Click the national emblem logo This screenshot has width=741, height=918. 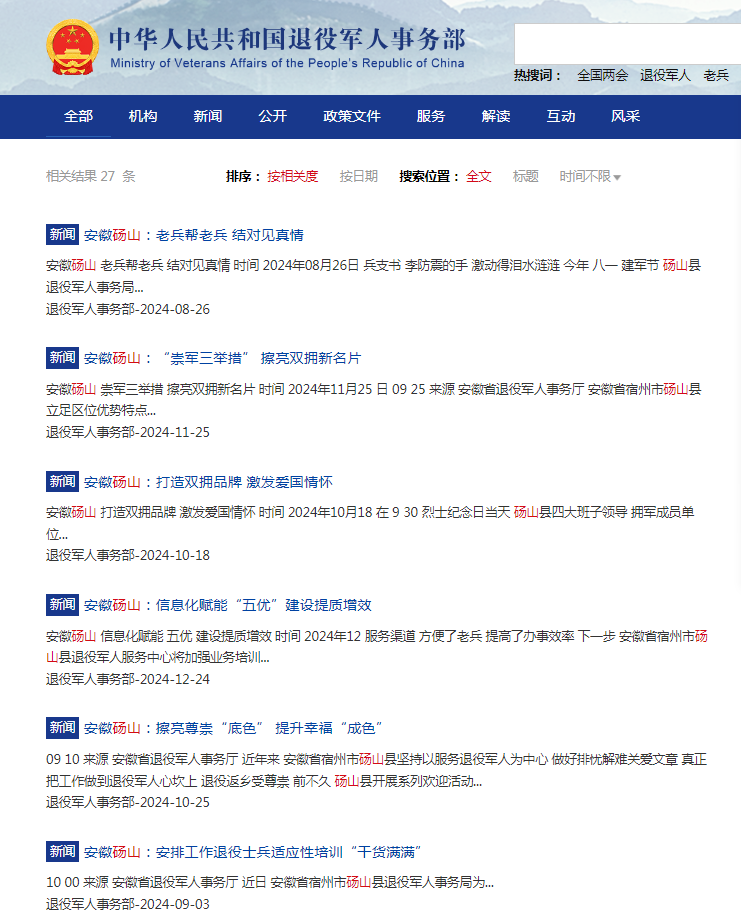click(x=73, y=47)
